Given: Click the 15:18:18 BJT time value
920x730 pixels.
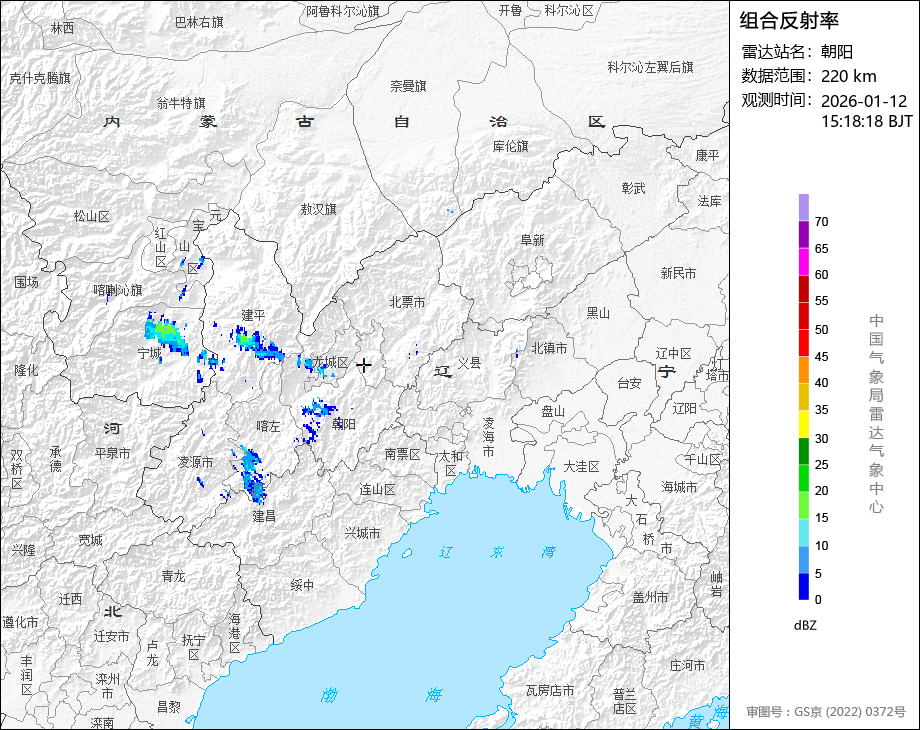Looking at the screenshot, I should pyautogui.click(x=867, y=121).
